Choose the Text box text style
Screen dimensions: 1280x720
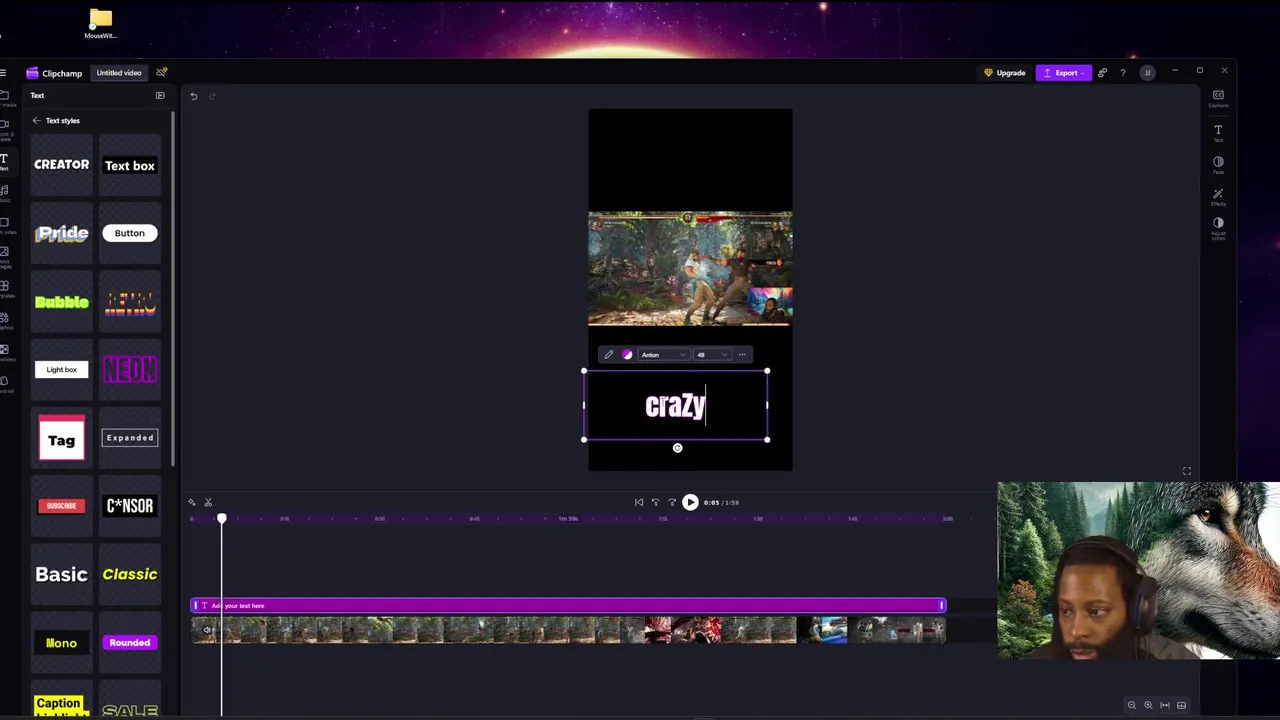tap(130, 165)
